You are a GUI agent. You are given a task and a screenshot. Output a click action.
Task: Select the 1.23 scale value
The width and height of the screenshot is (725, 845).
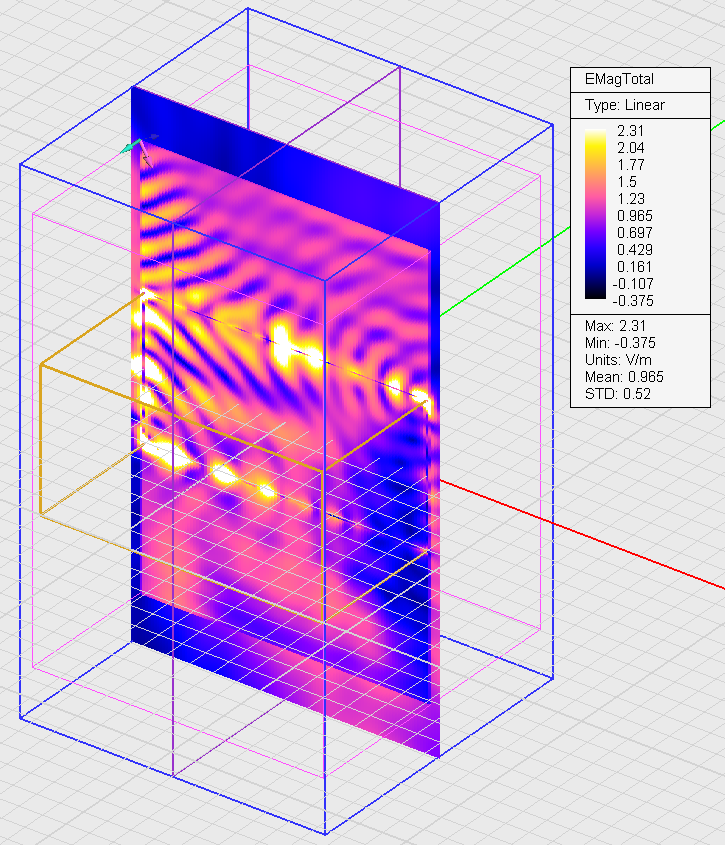pyautogui.click(x=631, y=199)
